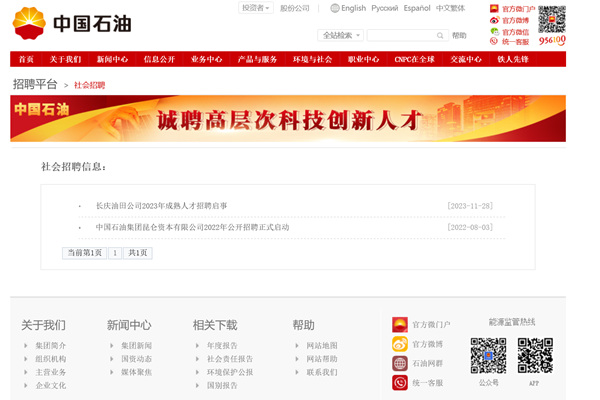Open the 关于我们 navigation menu
This screenshot has width=600, height=400.
[65, 59]
